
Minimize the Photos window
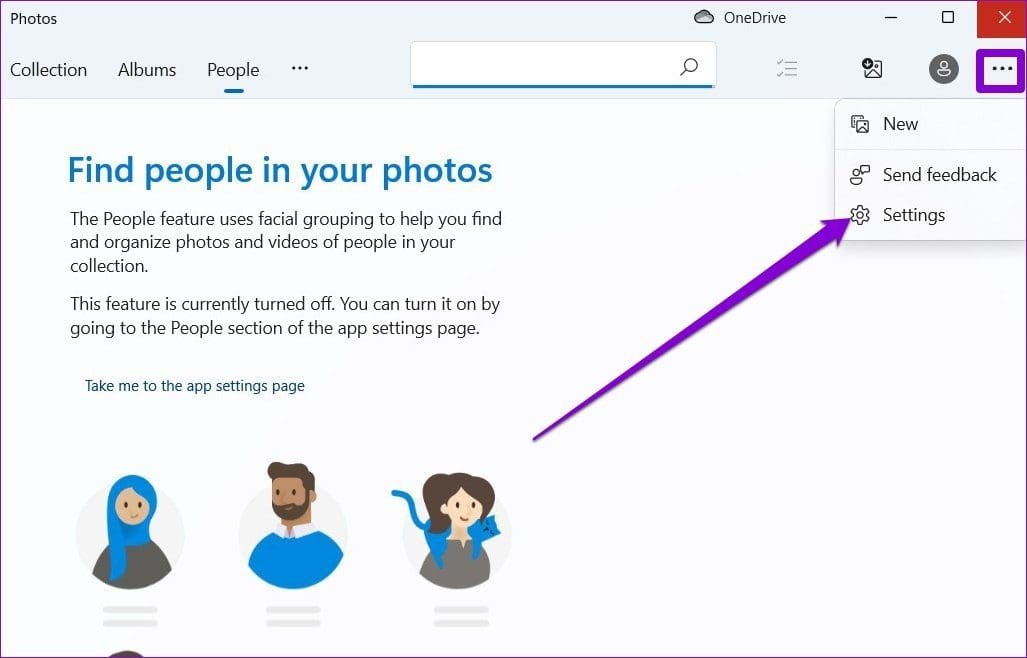coord(891,18)
